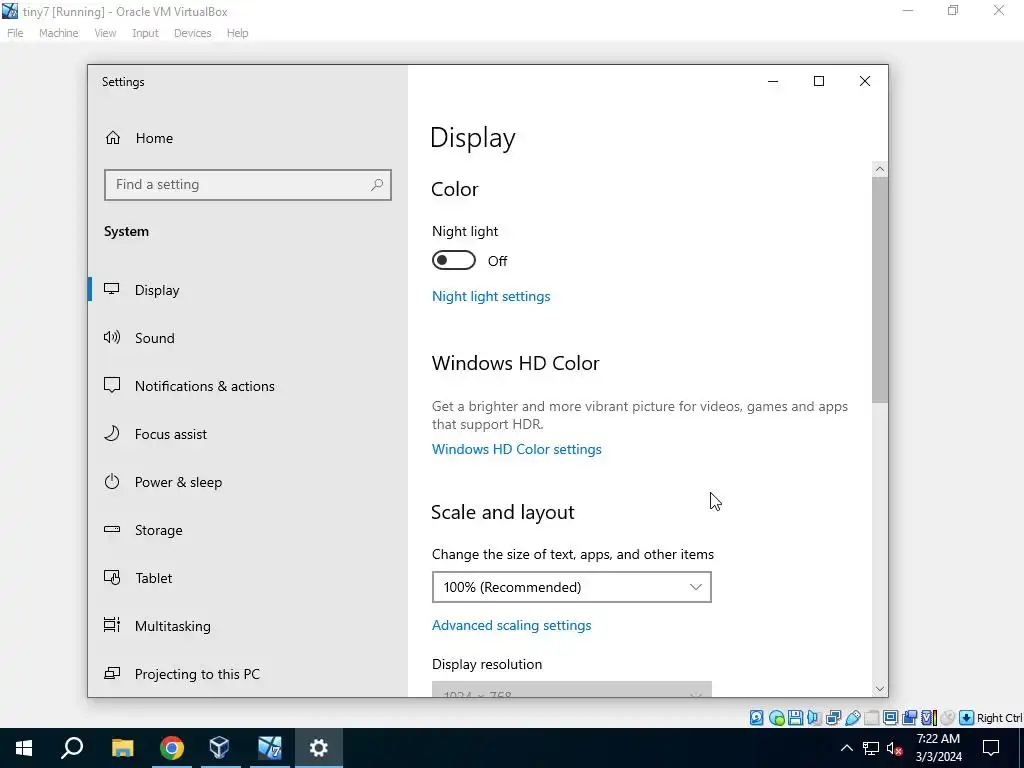Click VirtualBox USB devices indicator
Image resolution: width=1024 pixels, height=768 pixels.
coord(853,718)
